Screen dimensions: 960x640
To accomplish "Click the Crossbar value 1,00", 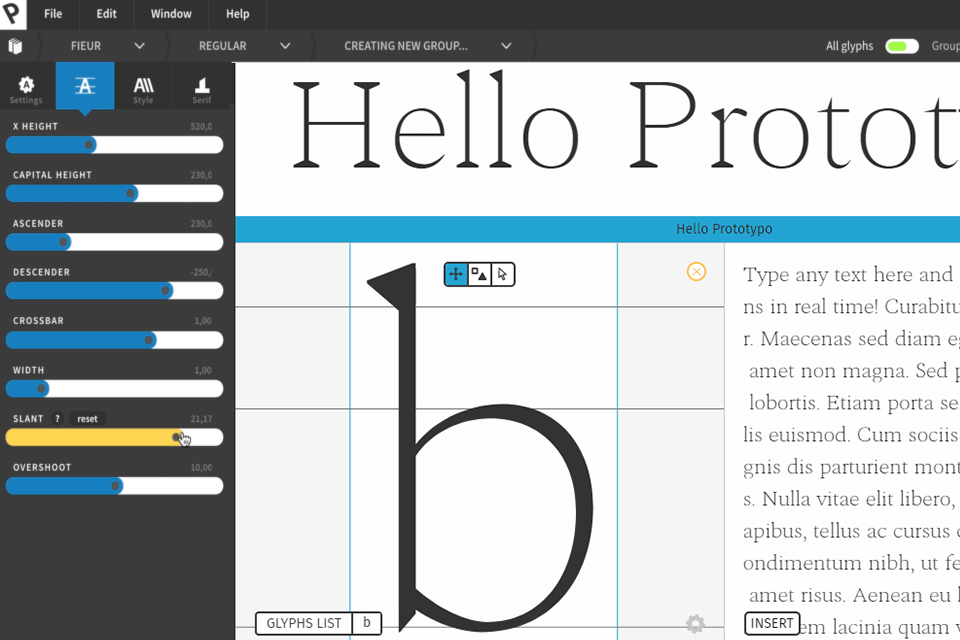I will click(203, 321).
